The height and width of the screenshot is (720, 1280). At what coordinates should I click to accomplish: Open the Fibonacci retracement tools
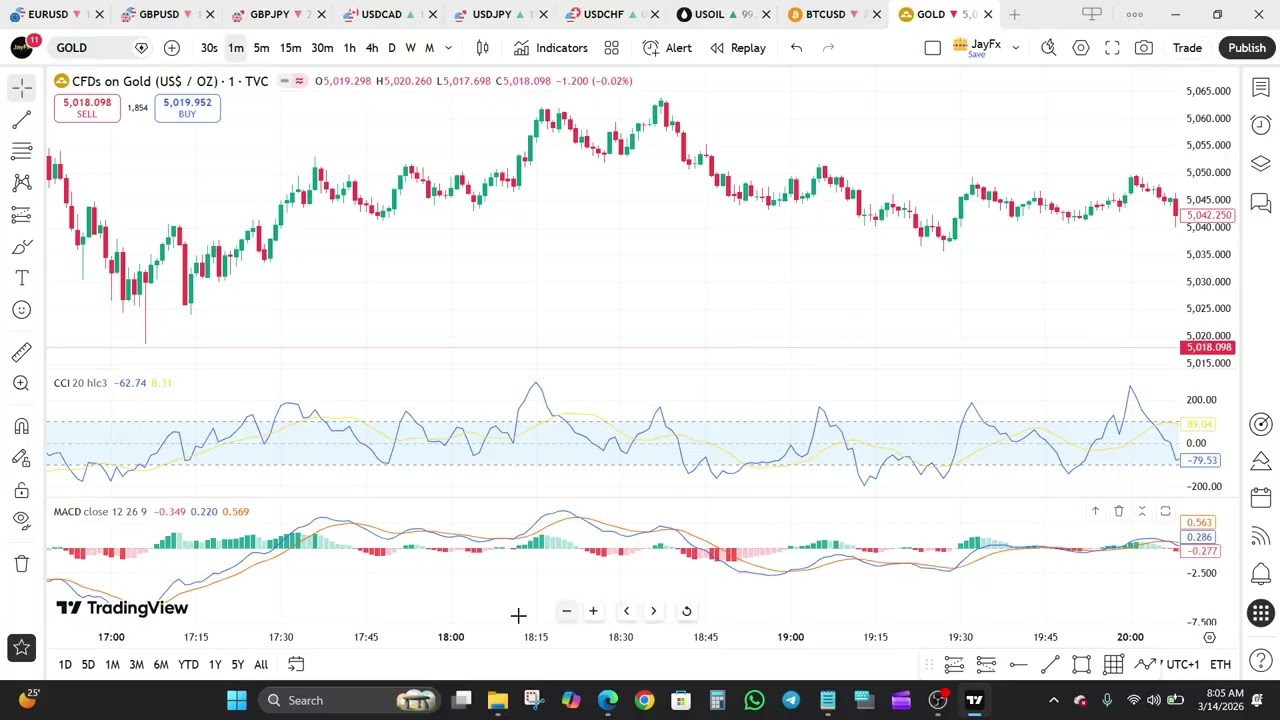(x=22, y=152)
